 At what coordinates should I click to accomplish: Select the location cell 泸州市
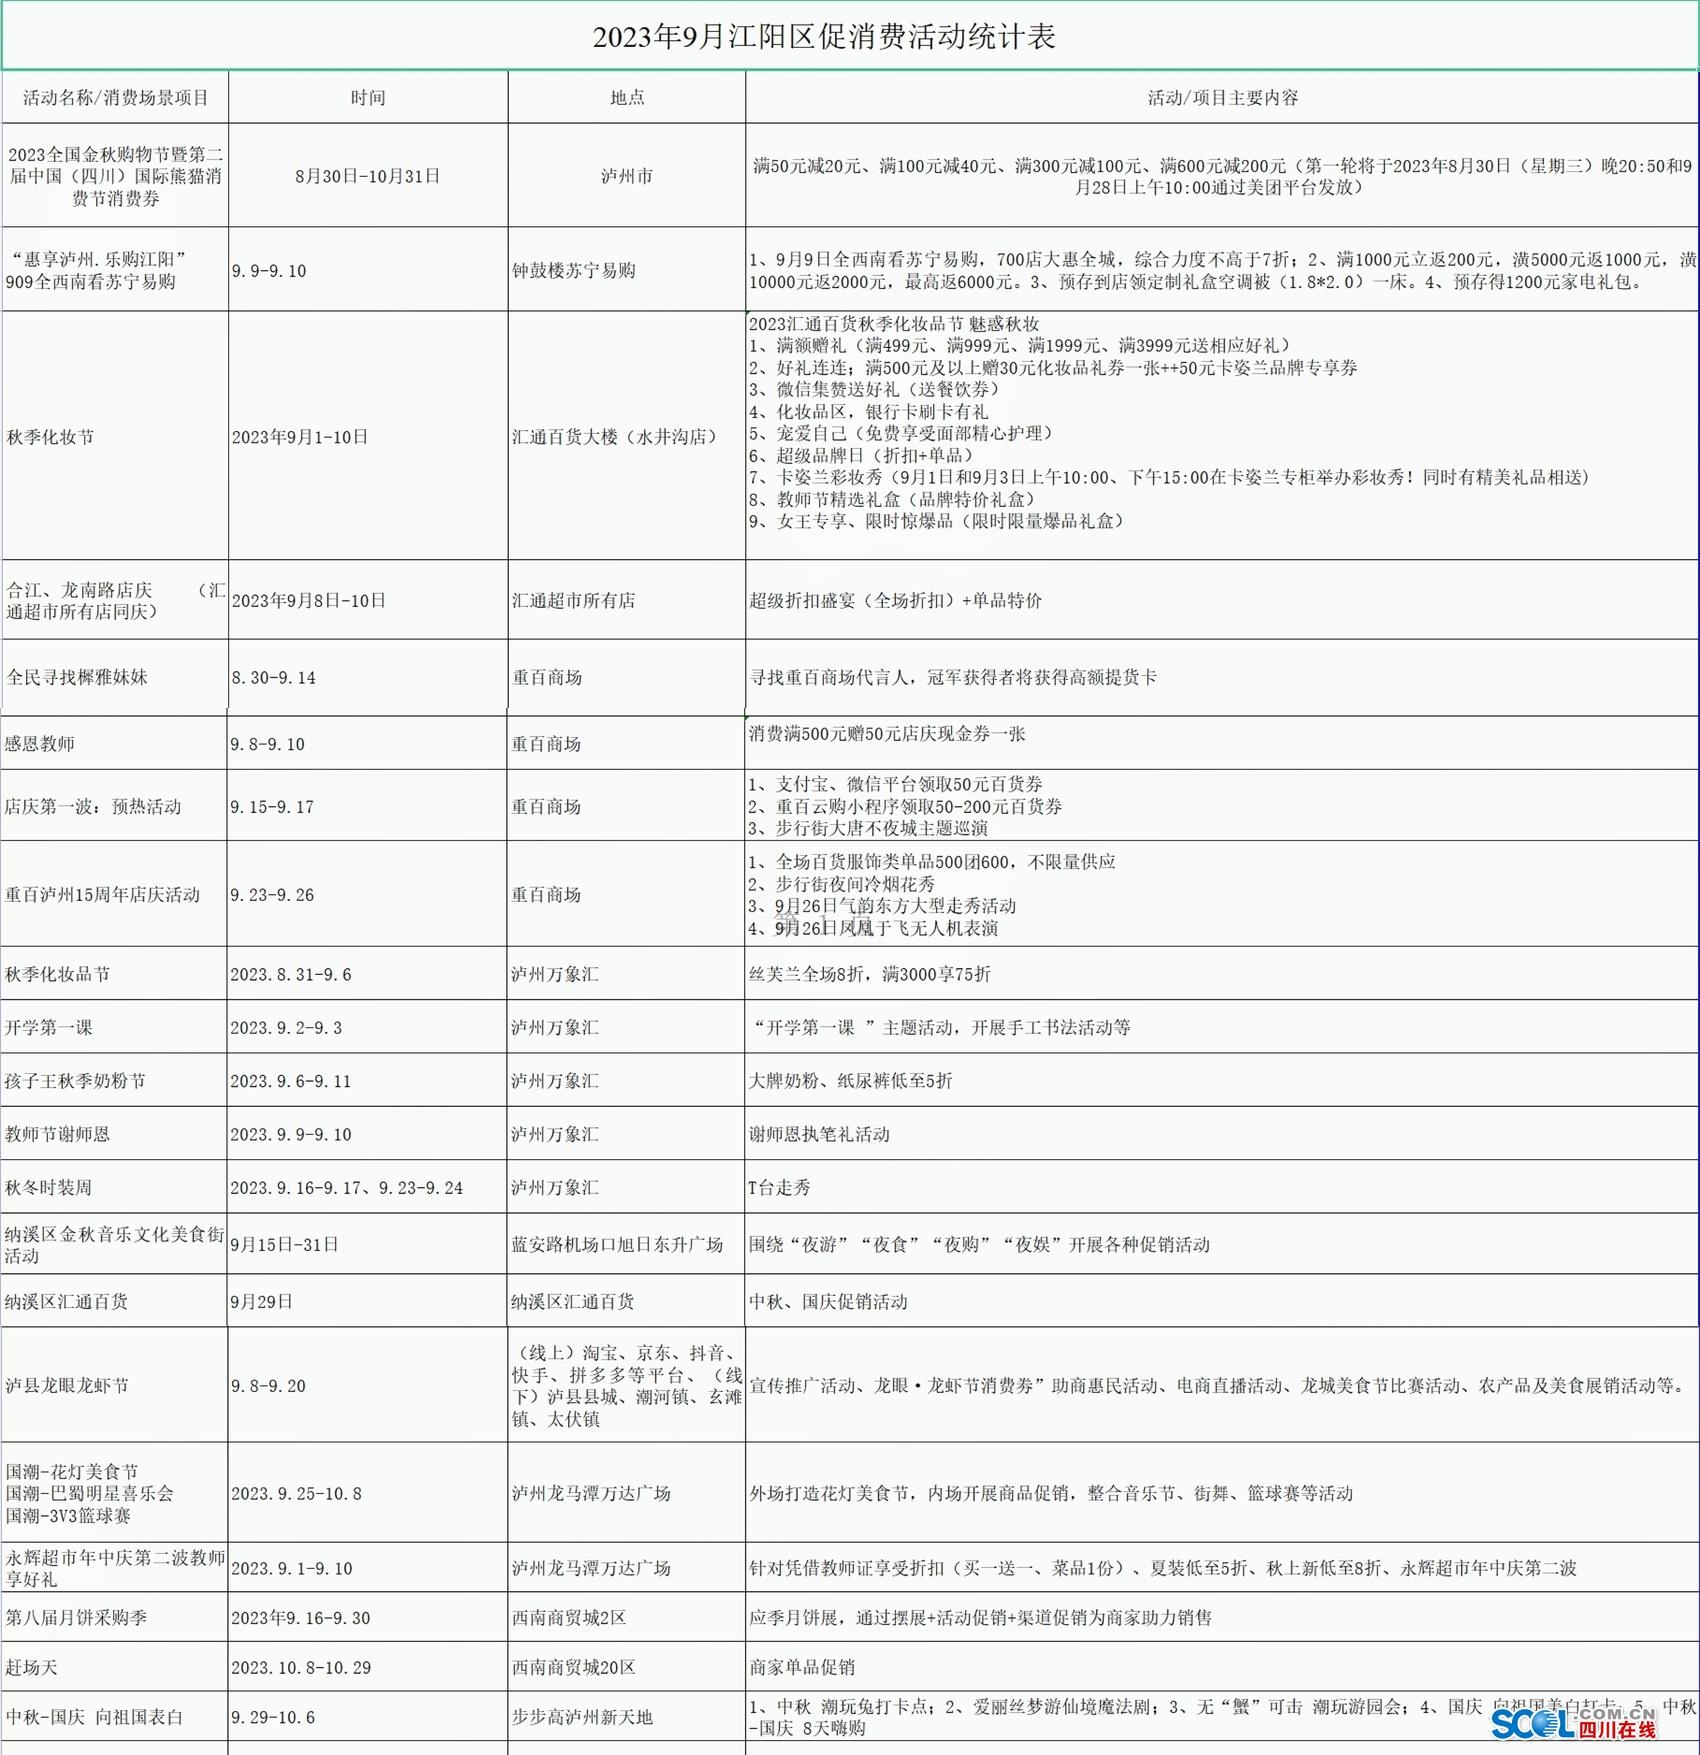coord(627,176)
